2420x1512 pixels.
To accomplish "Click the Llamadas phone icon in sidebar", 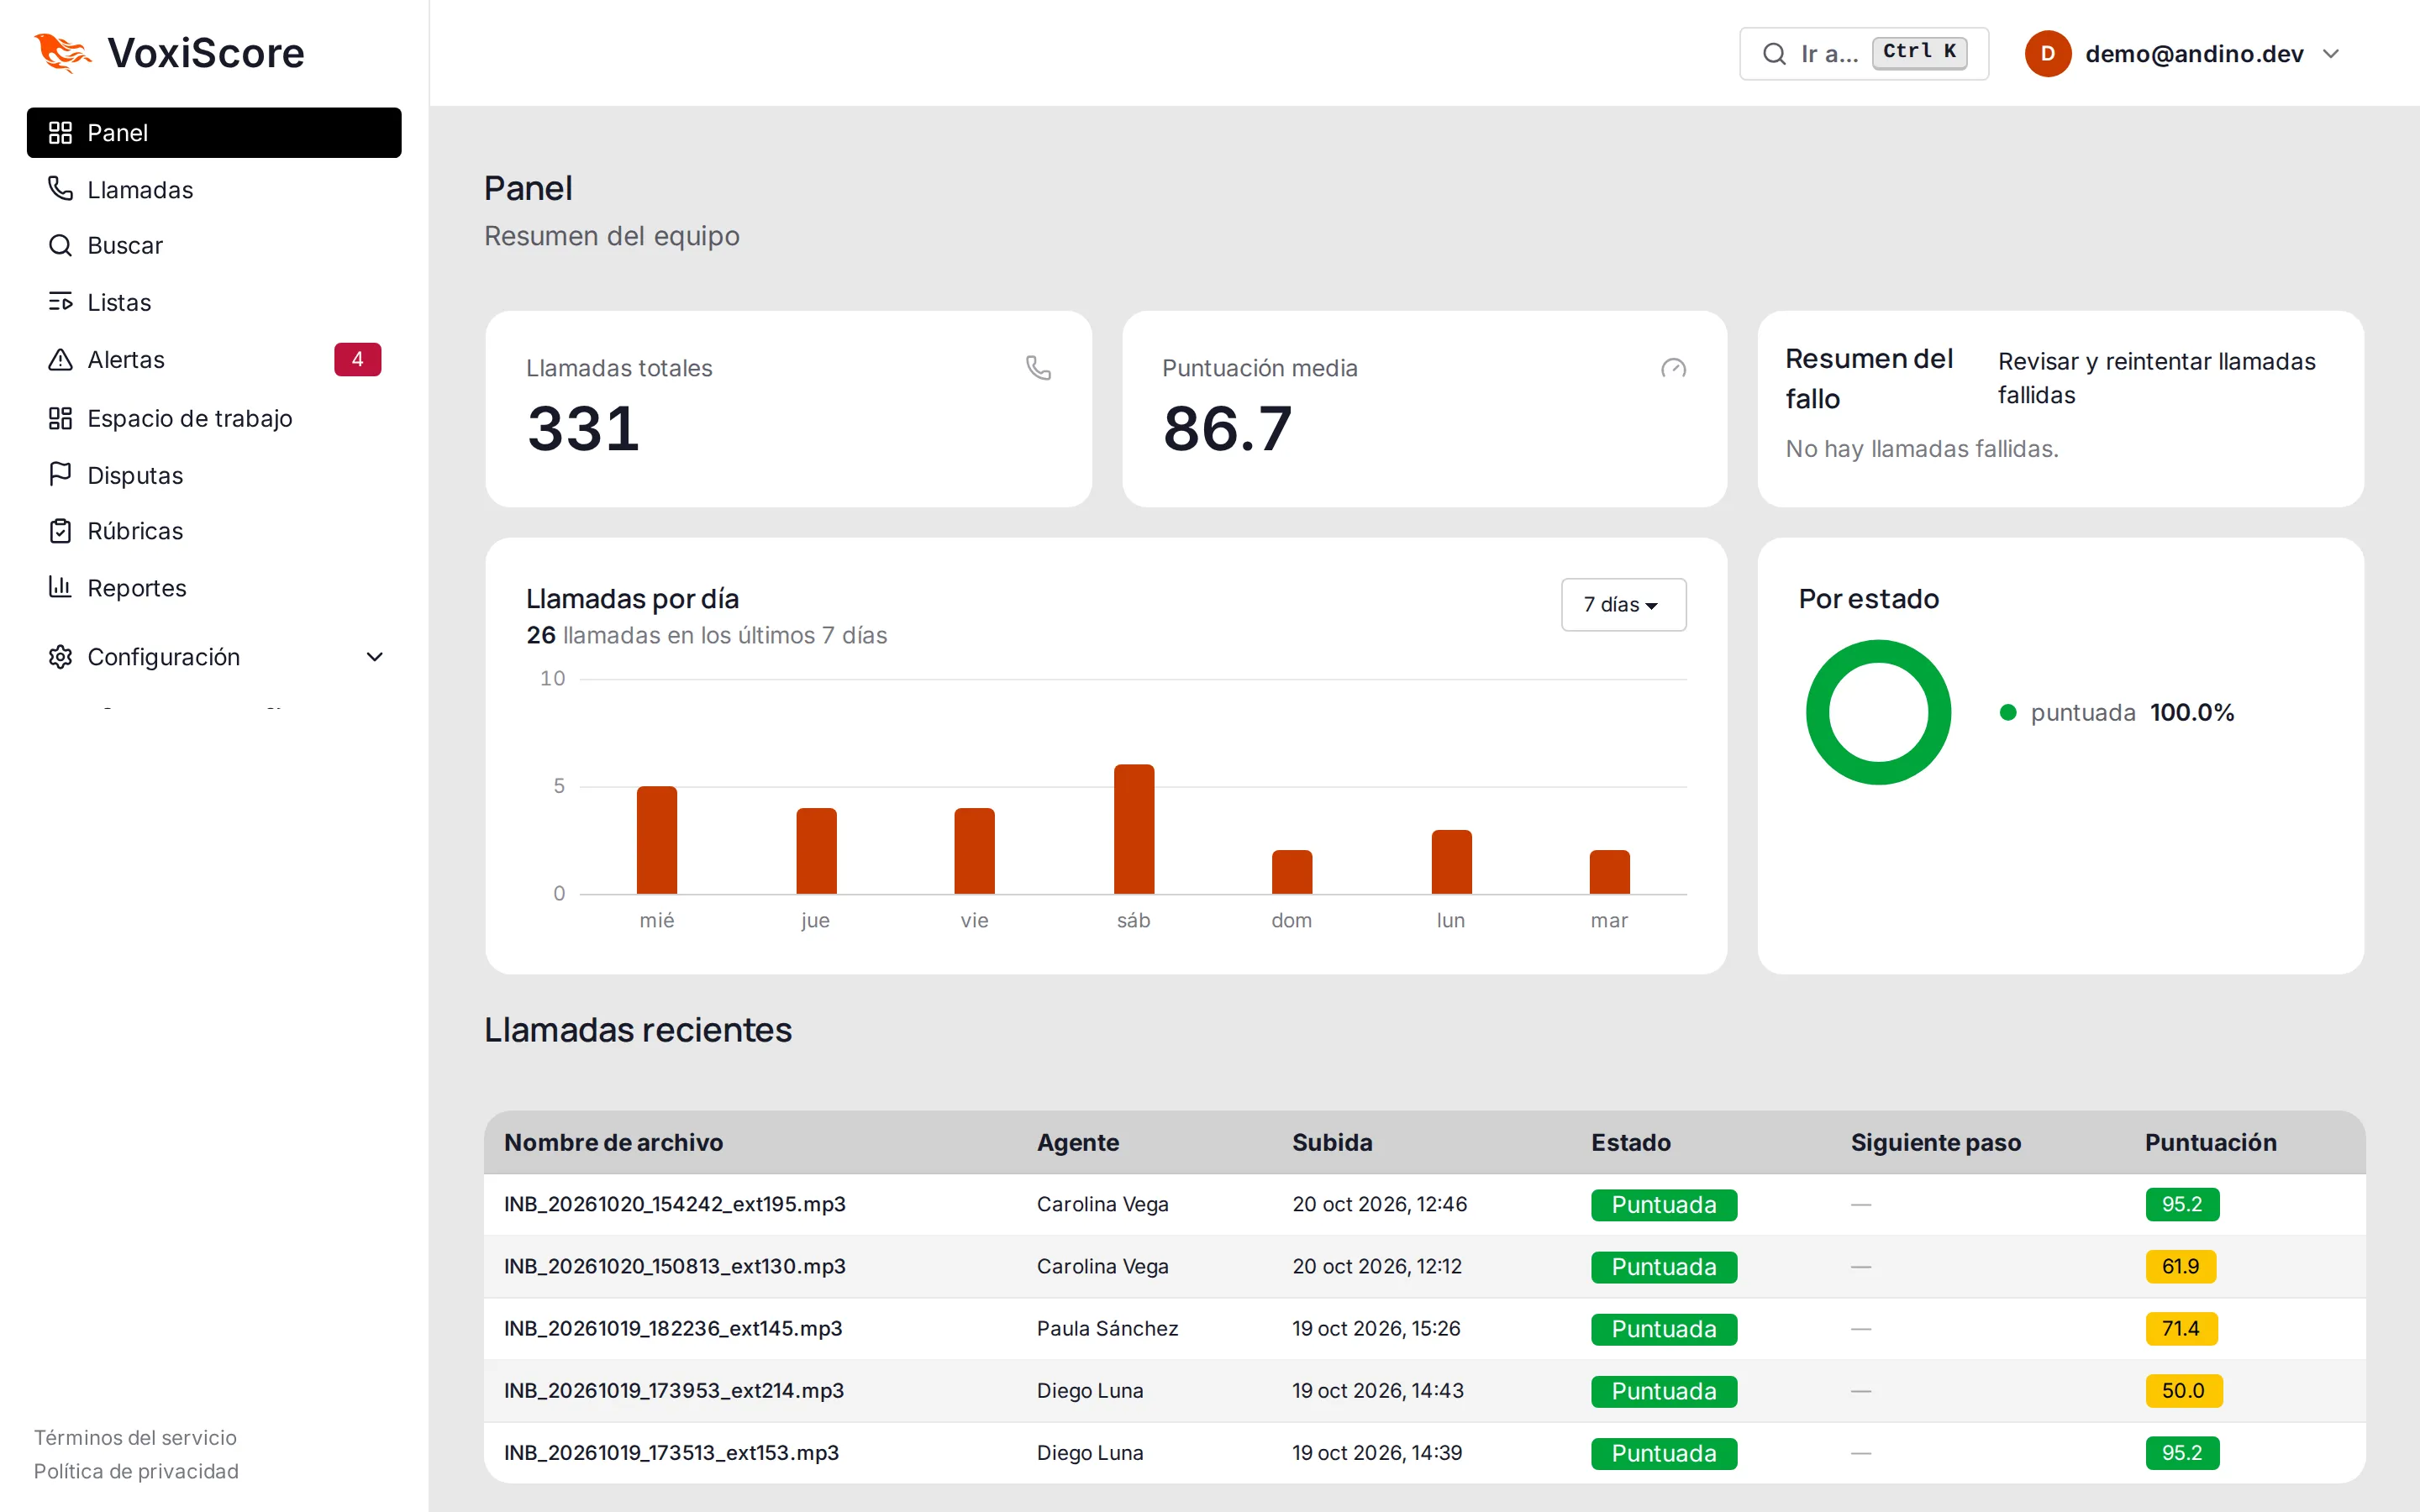I will [60, 189].
